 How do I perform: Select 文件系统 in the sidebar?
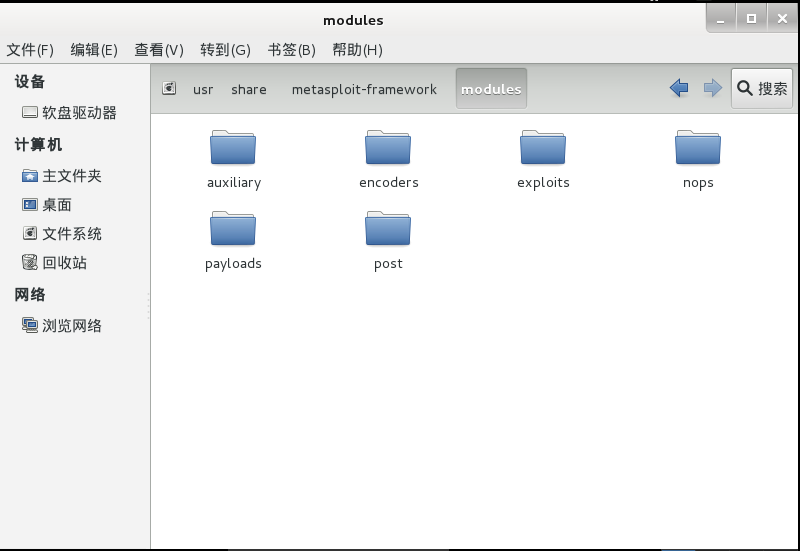(x=71, y=234)
